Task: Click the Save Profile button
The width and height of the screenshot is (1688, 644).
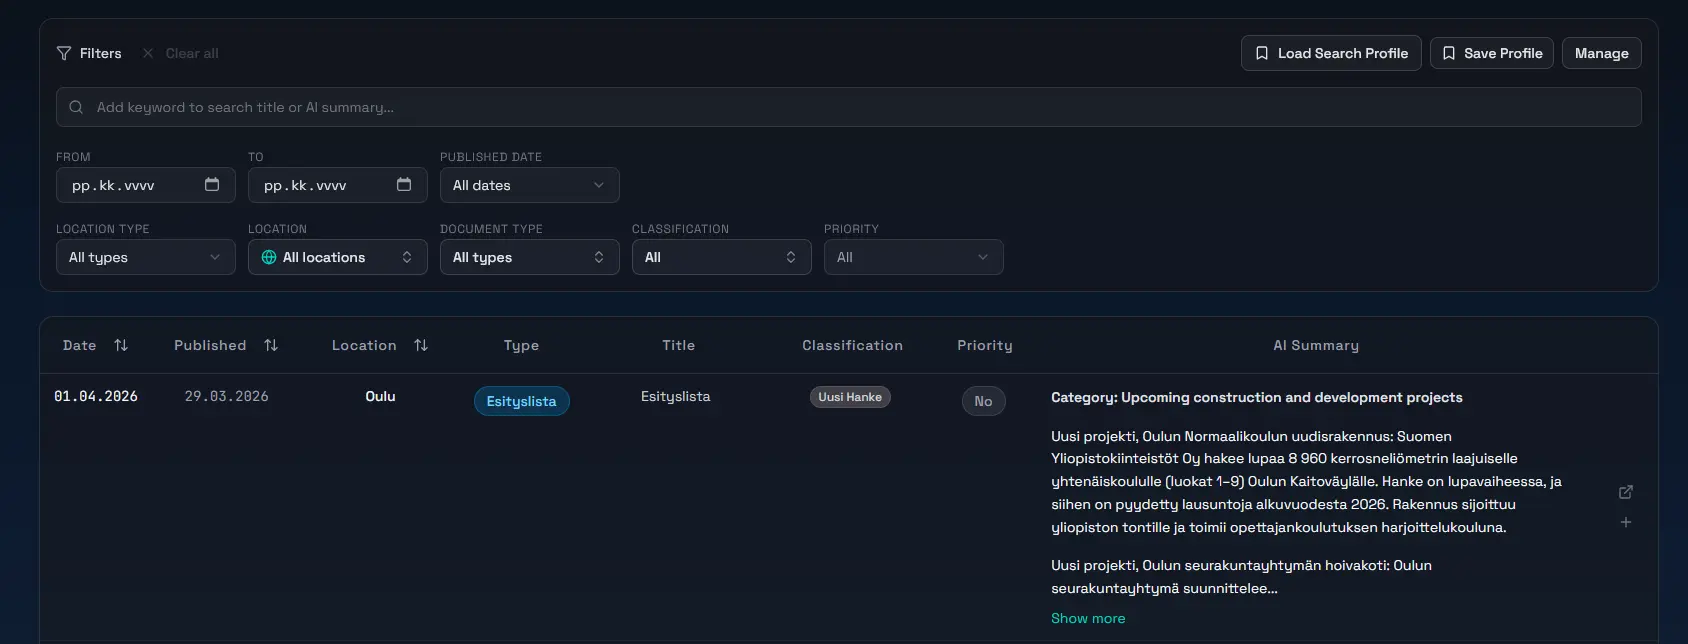Action: [1491, 53]
